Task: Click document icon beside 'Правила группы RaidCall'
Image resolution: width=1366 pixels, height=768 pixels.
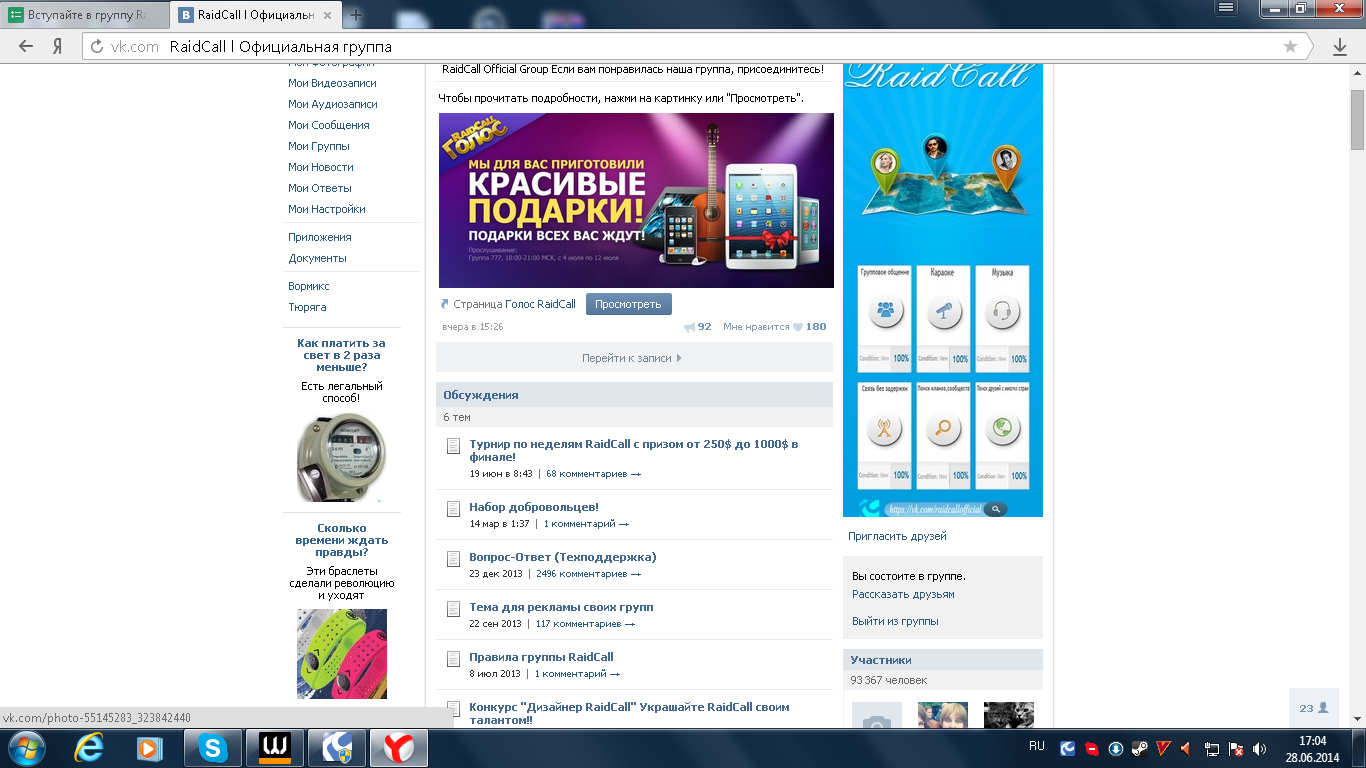Action: coord(453,659)
